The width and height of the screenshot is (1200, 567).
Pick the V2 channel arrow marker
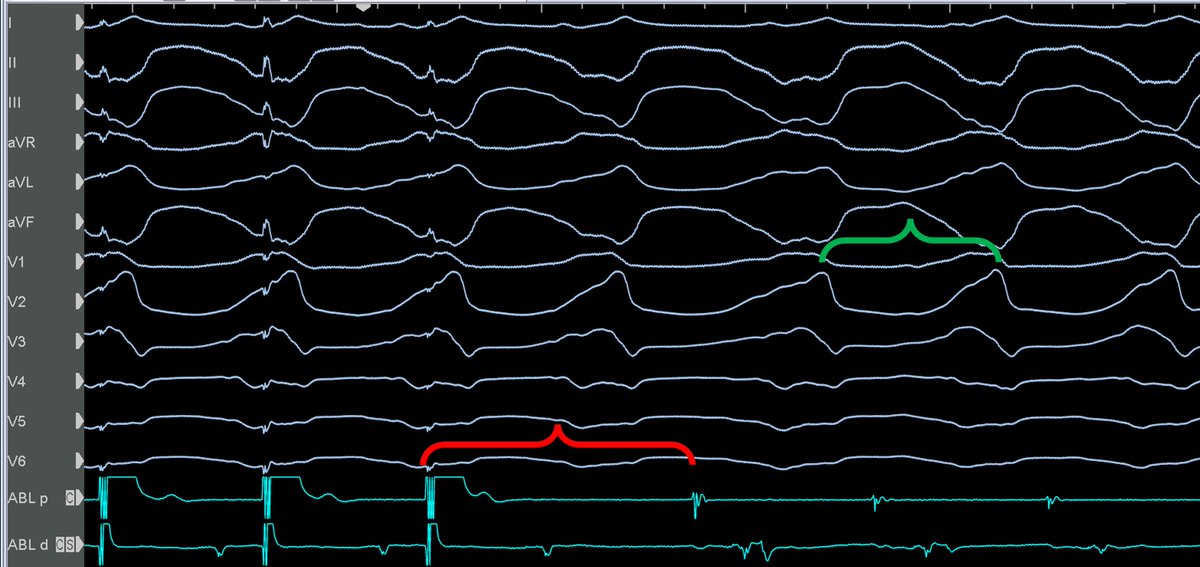(79, 302)
